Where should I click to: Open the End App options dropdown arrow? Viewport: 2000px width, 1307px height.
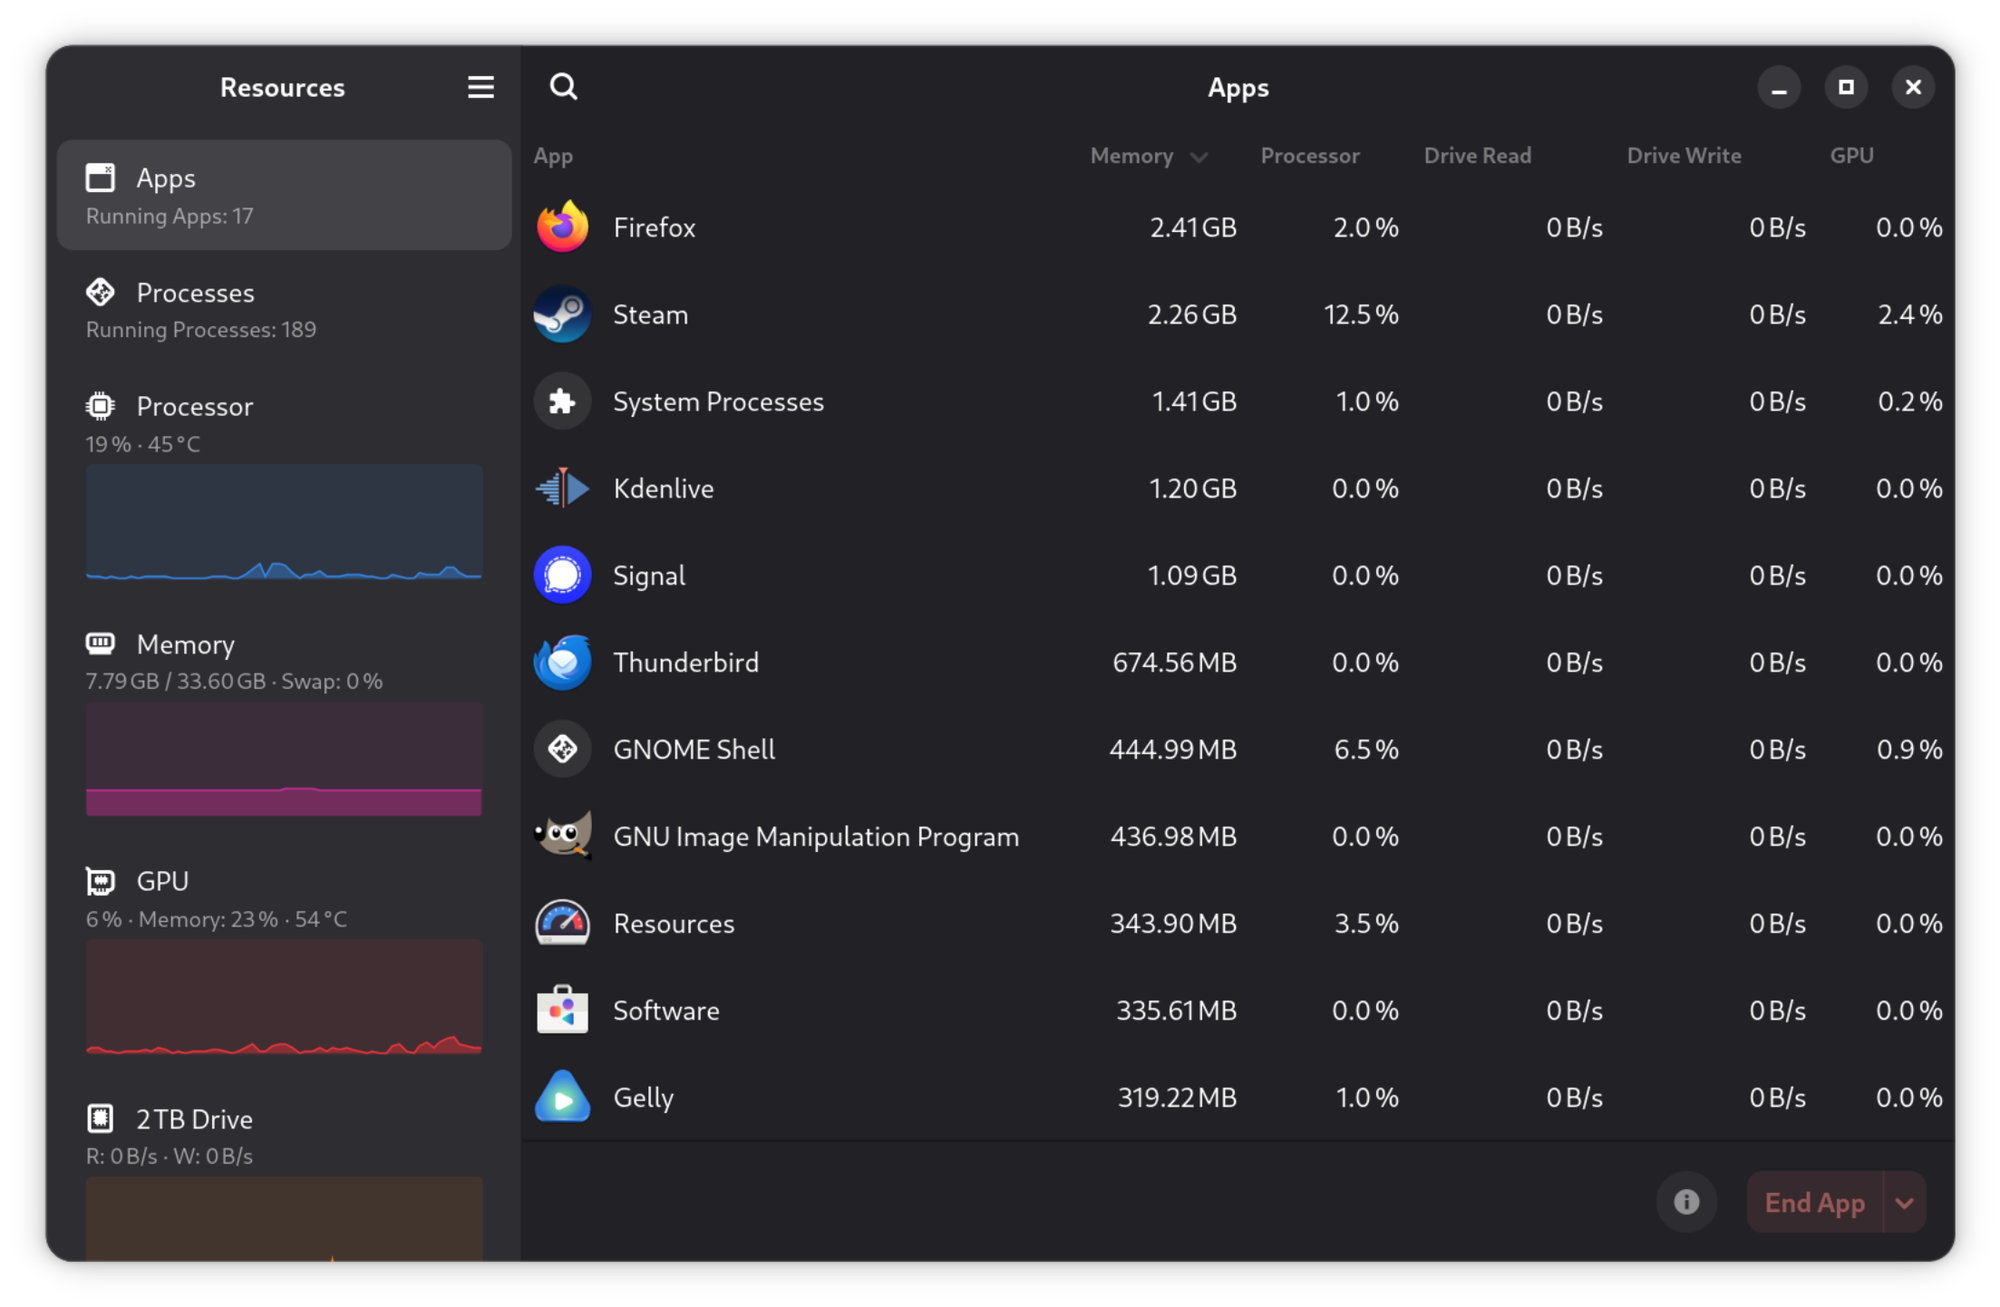click(1905, 1202)
